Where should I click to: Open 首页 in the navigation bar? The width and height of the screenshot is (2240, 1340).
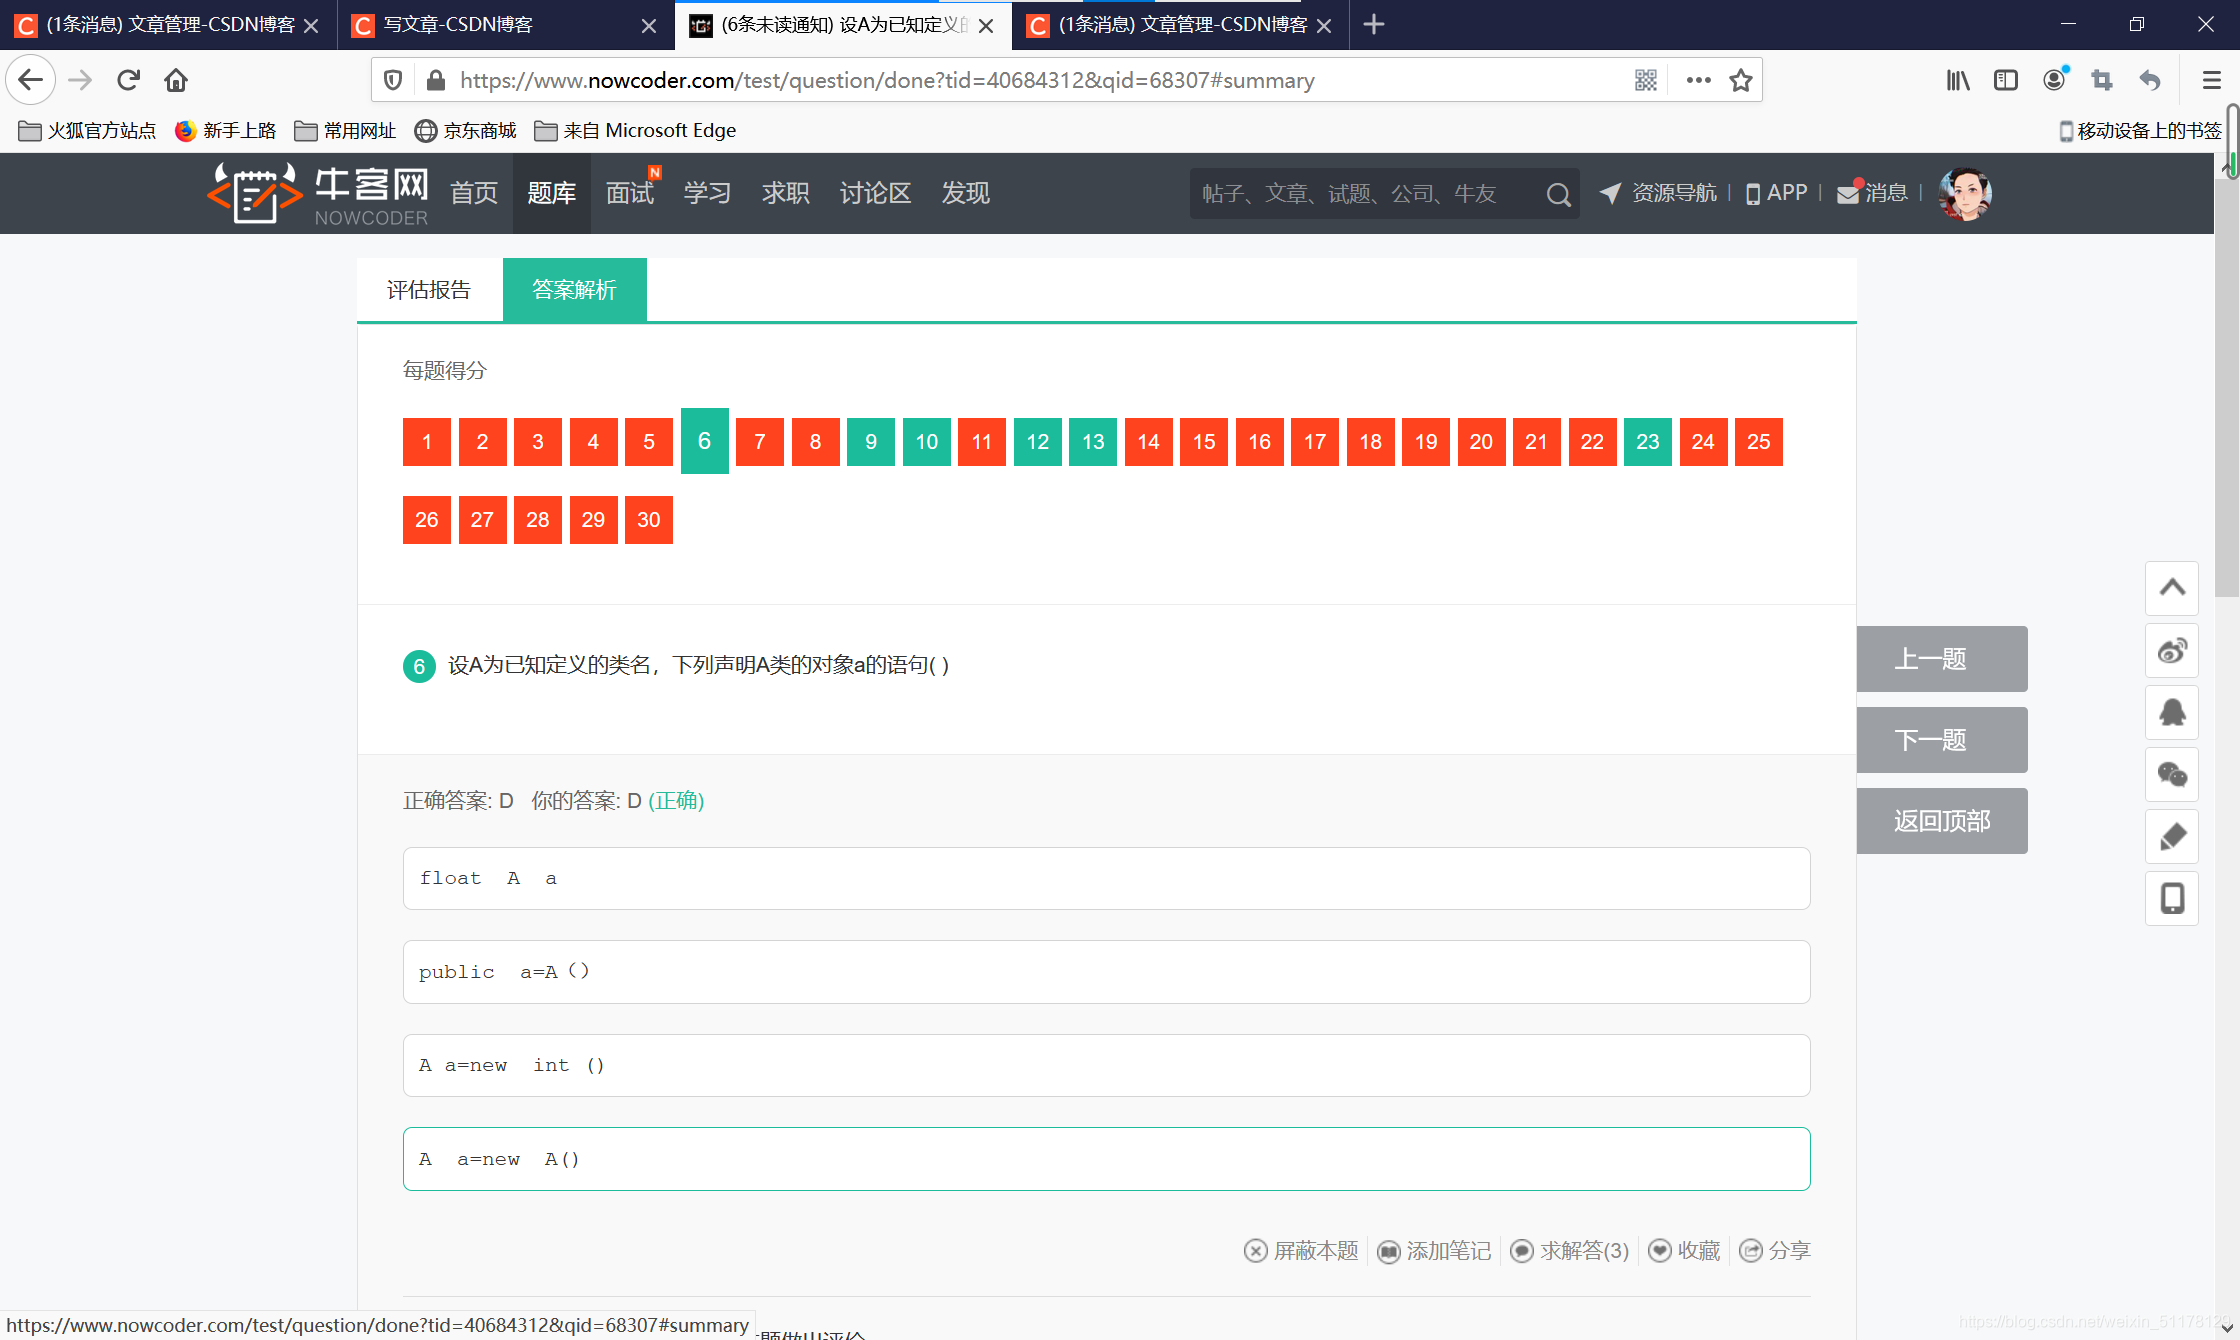coord(474,193)
